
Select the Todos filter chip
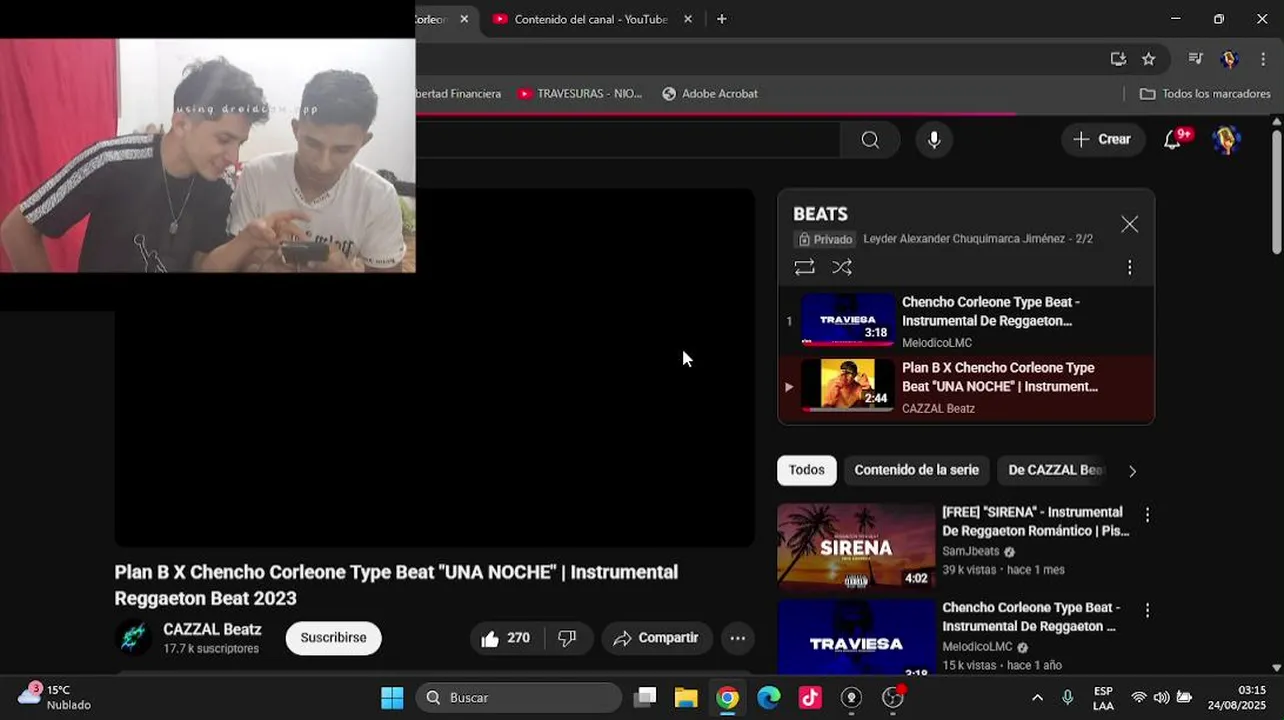(x=806, y=470)
